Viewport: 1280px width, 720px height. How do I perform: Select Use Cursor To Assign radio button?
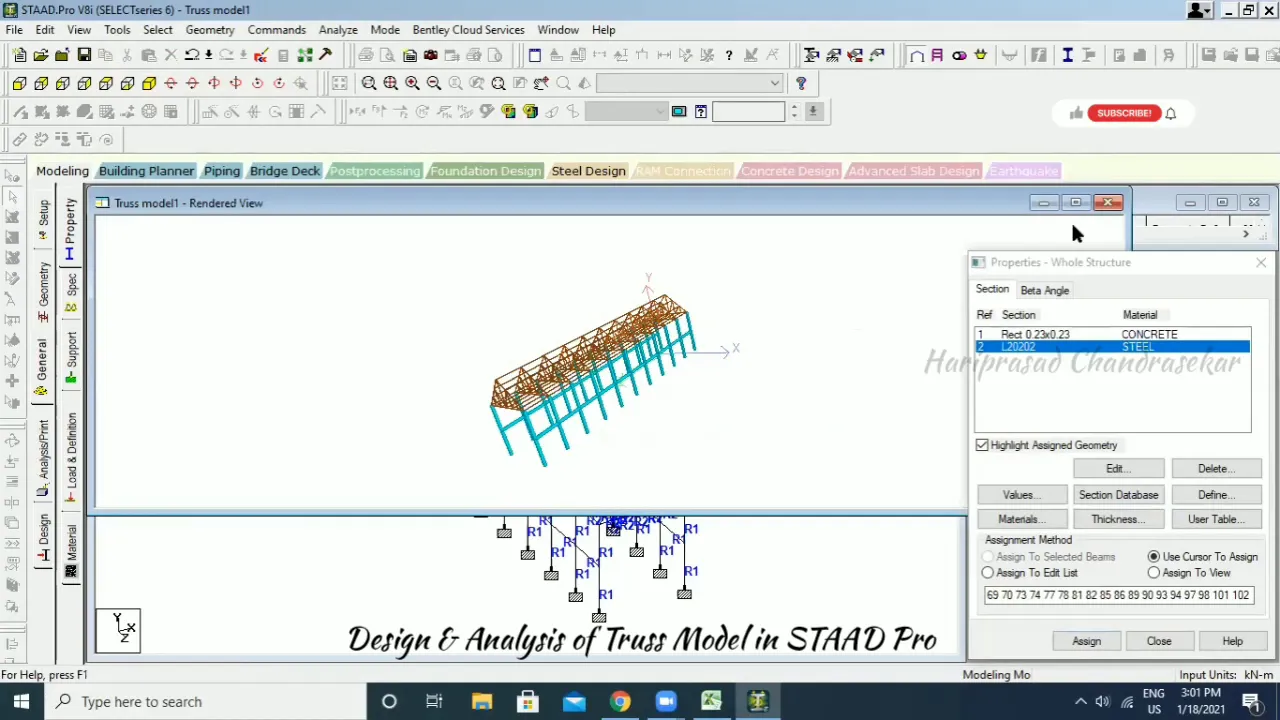pyautogui.click(x=1154, y=556)
